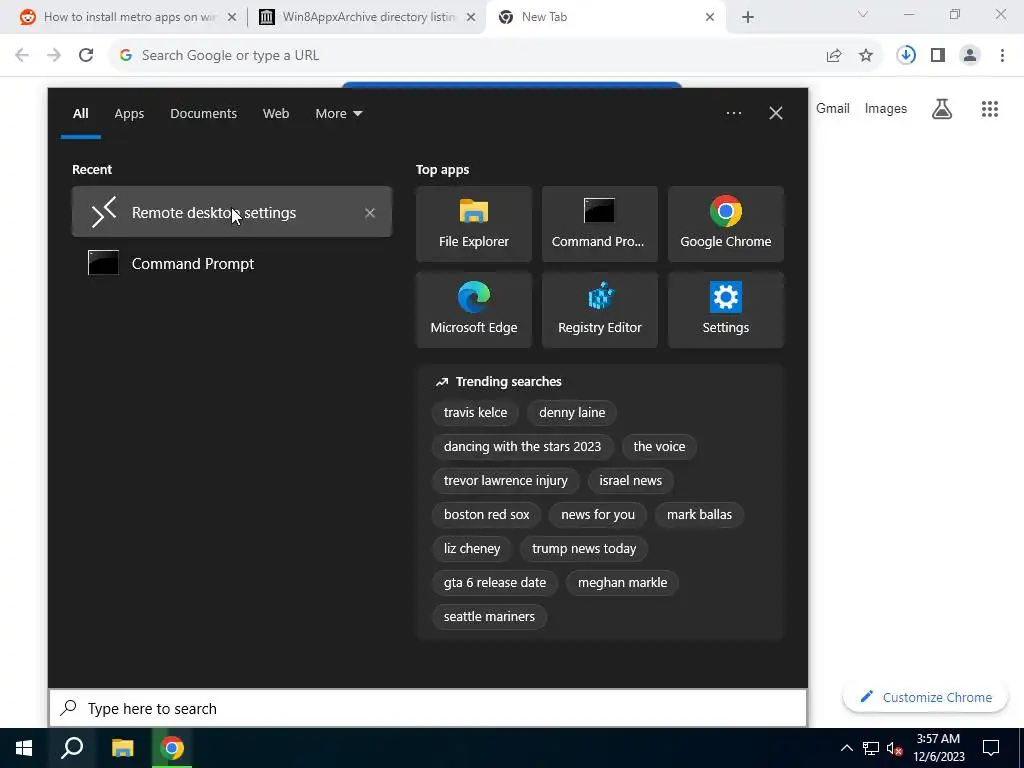The image size is (1024, 768).
Task: Search trevor lawrence injury trend
Action: [x=505, y=480]
